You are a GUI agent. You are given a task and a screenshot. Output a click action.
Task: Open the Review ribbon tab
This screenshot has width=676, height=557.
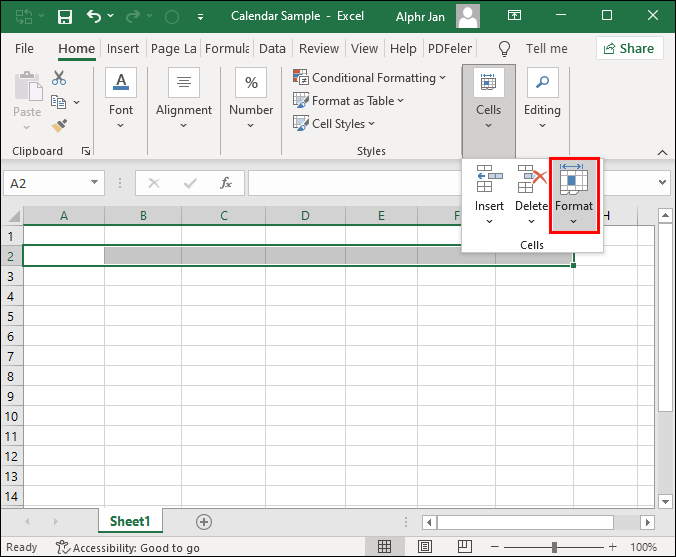[x=318, y=48]
